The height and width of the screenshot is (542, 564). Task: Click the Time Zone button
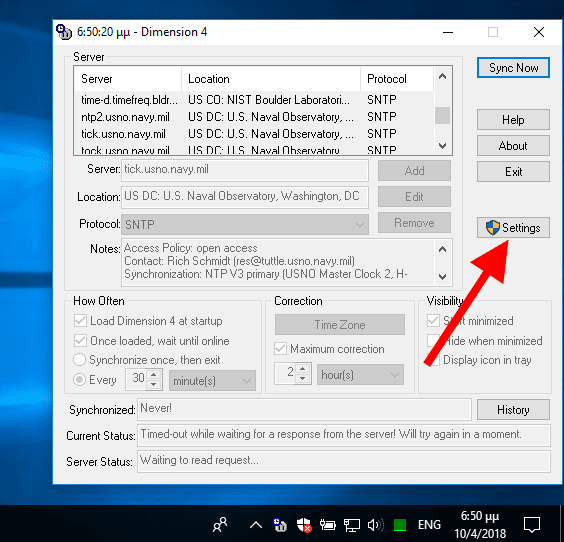340,325
